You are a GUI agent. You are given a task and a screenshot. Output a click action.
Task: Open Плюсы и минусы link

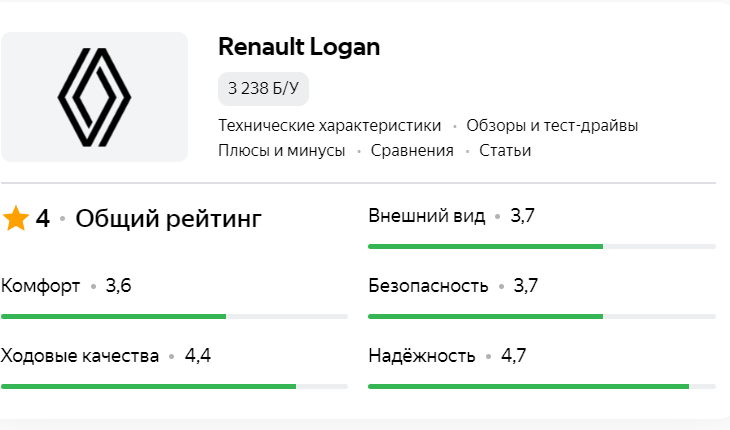pyautogui.click(x=282, y=150)
